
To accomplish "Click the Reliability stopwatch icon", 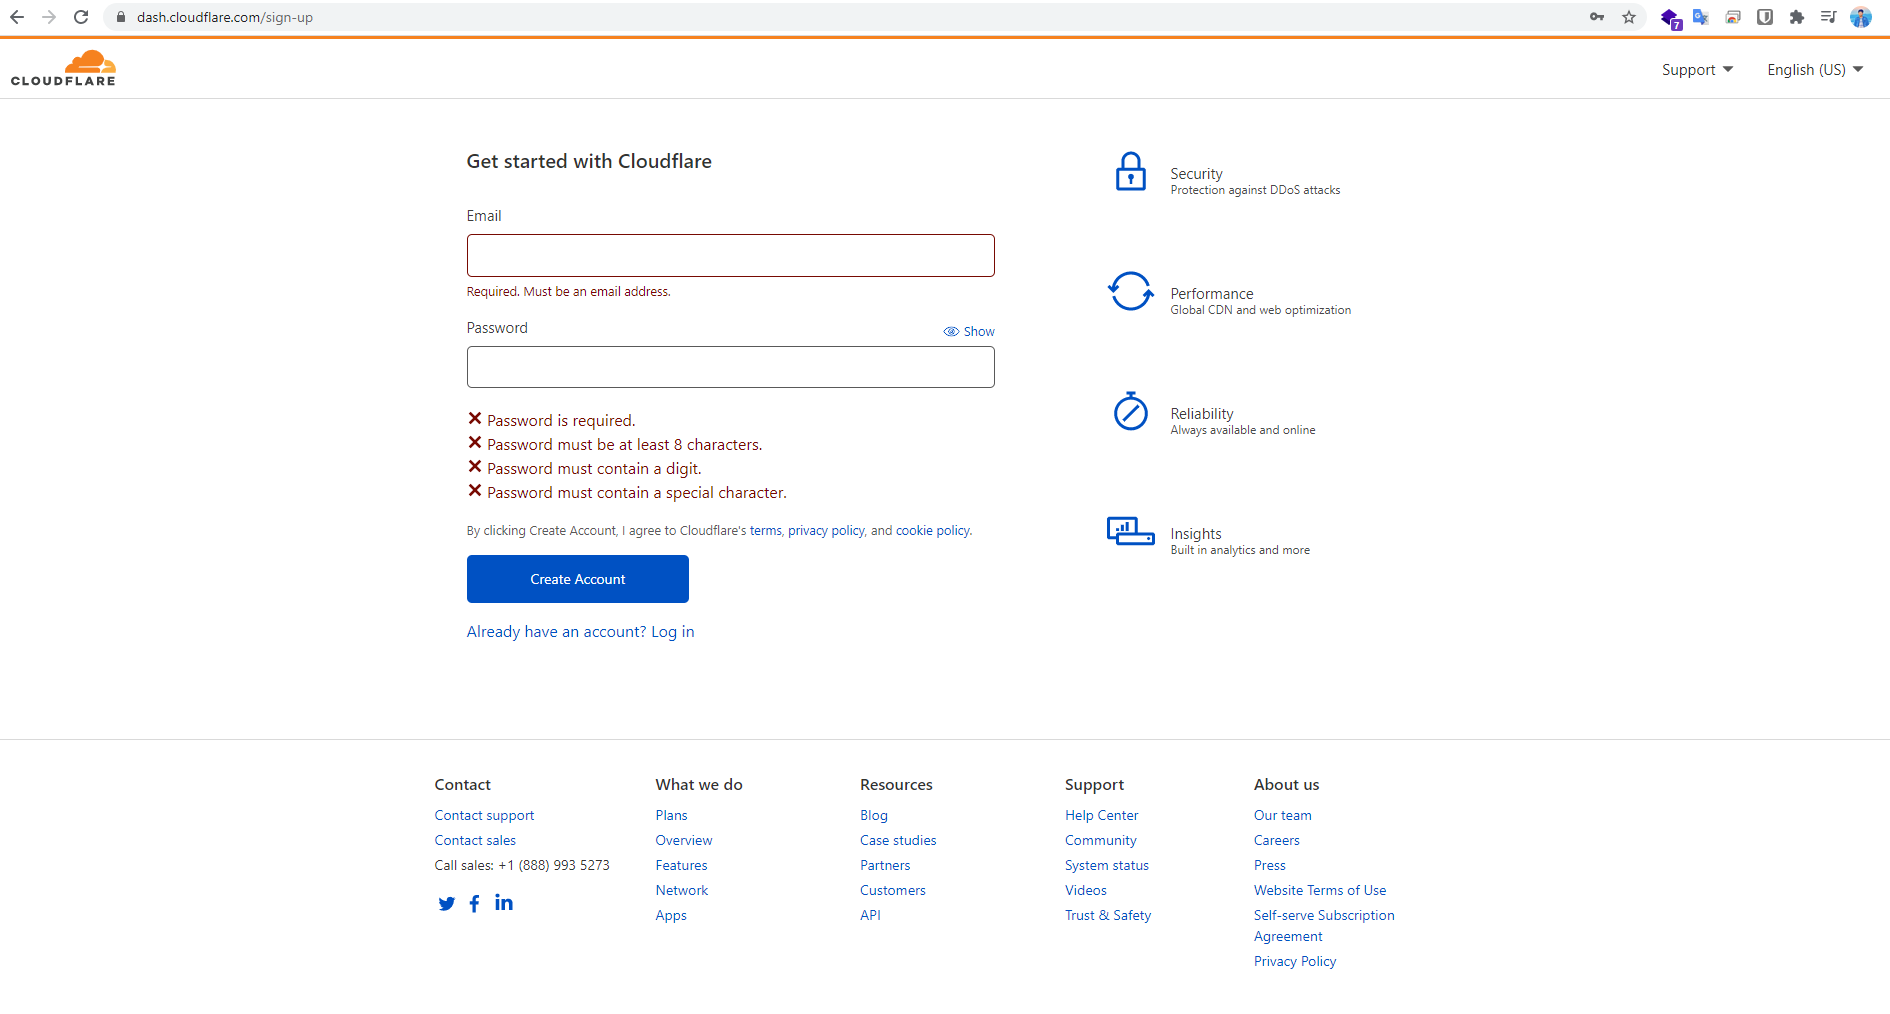I will (x=1131, y=411).
